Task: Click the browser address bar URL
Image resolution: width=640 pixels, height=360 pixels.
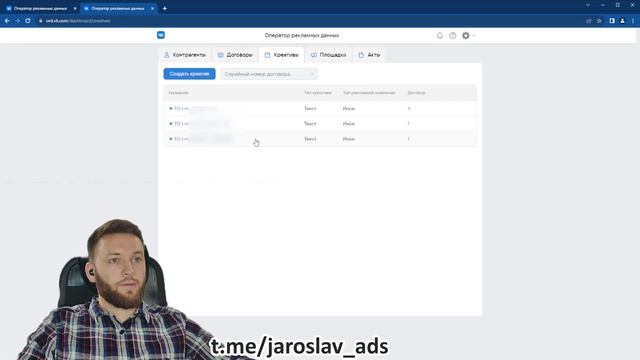Action: point(78,20)
